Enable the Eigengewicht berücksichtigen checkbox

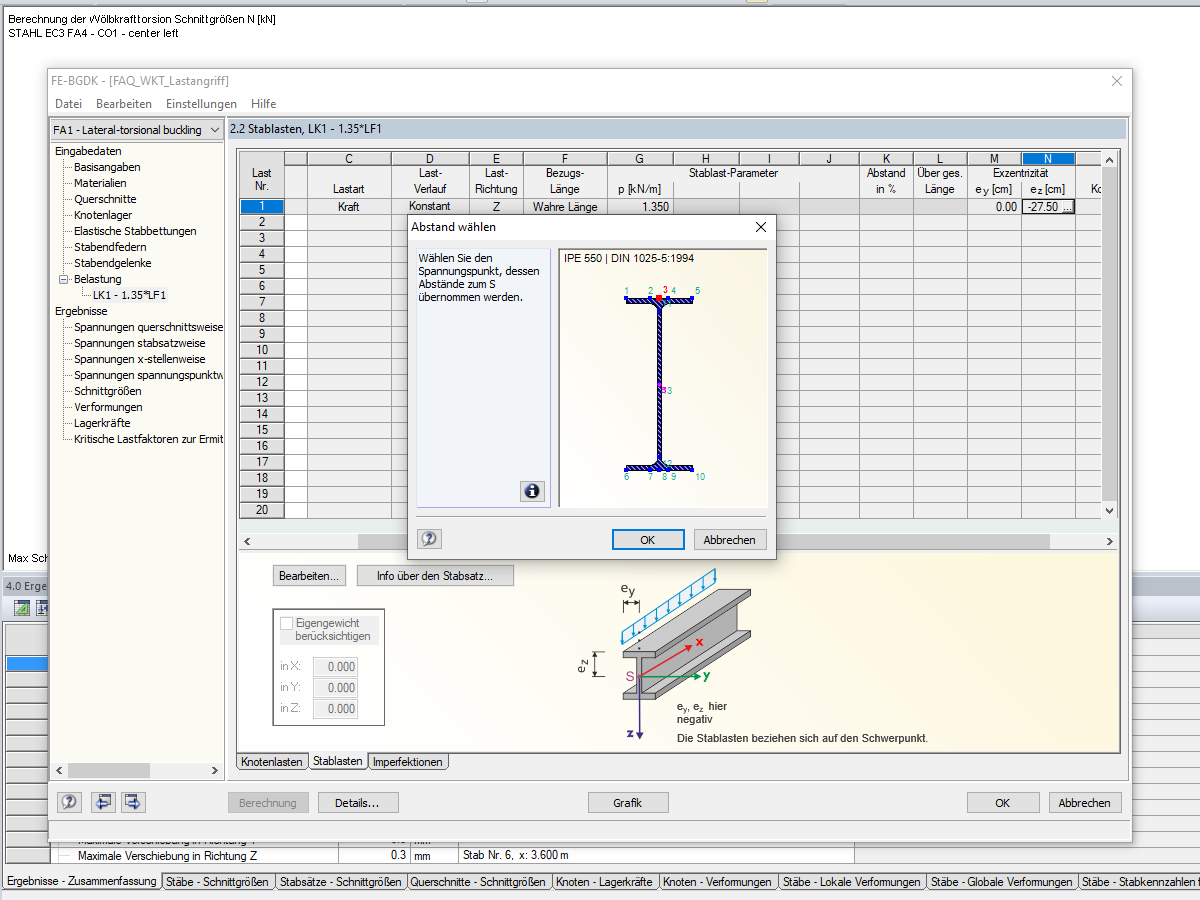pos(288,622)
